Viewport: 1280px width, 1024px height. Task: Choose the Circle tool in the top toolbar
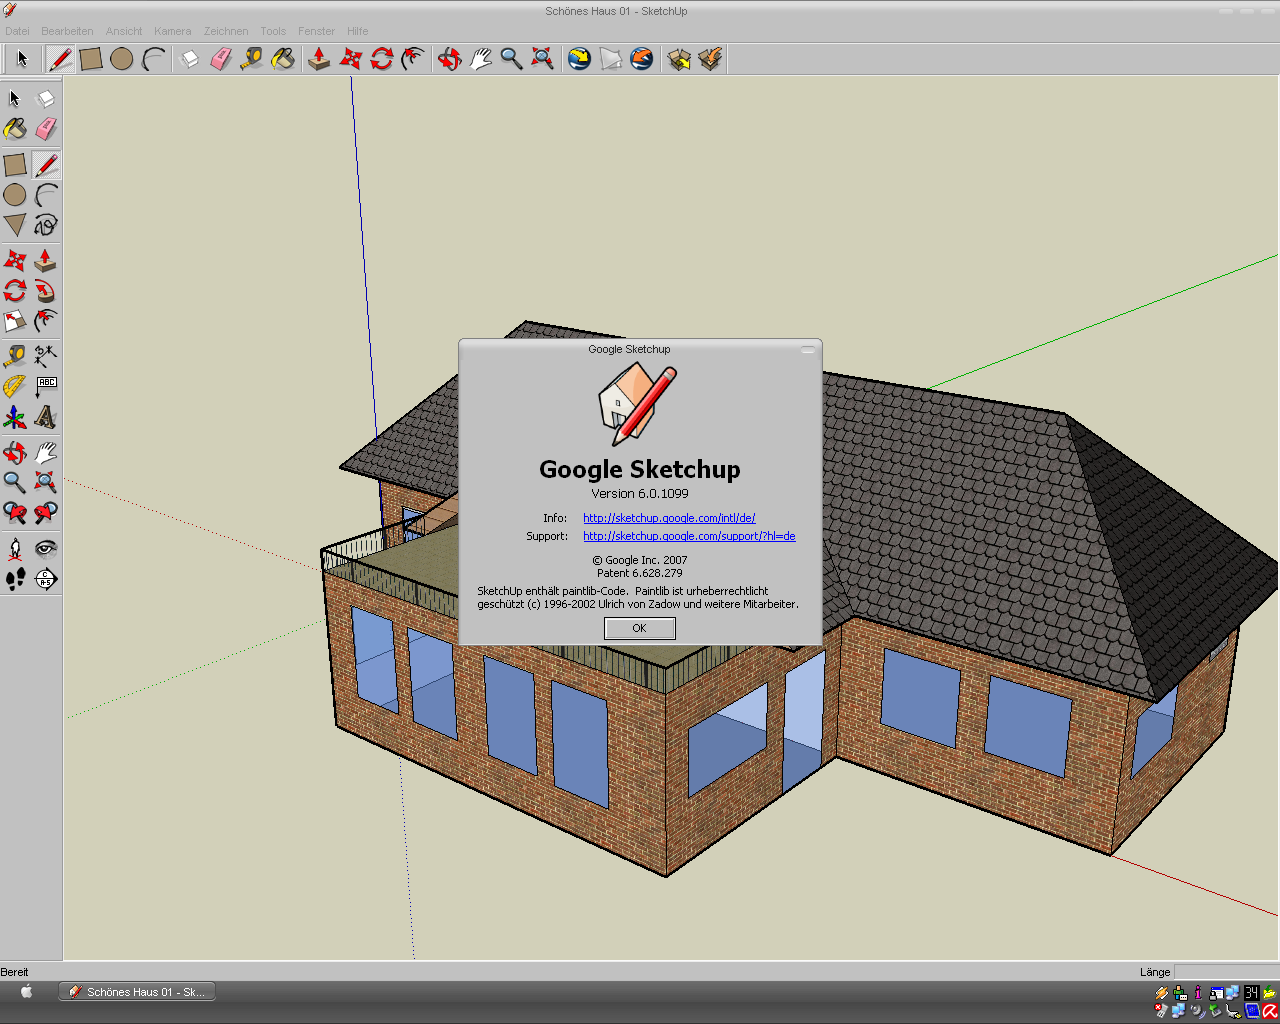click(x=122, y=59)
